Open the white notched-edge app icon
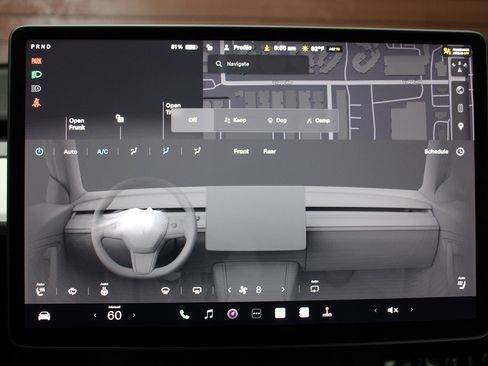Screen dimensions: 488x366 coord(304,312)
